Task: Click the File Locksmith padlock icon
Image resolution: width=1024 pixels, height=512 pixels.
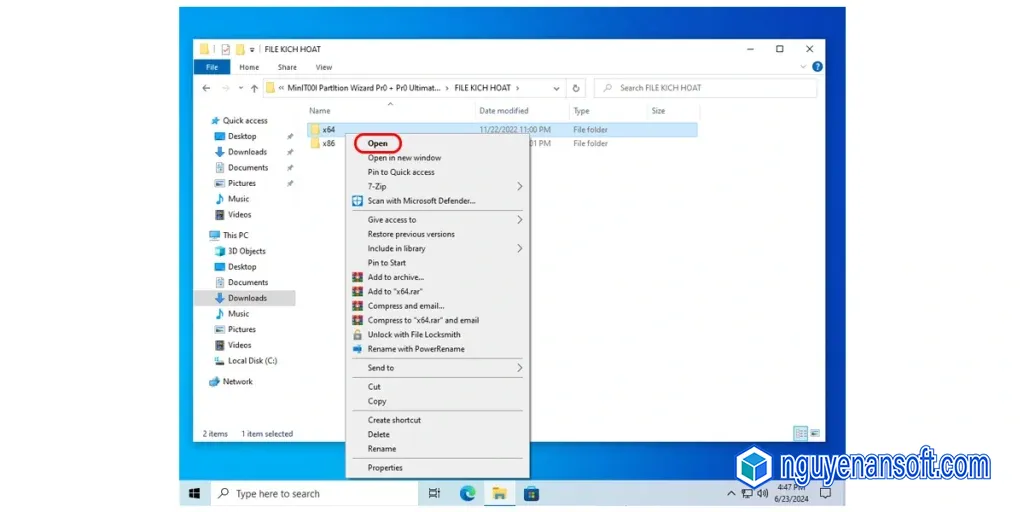Action: tap(357, 334)
